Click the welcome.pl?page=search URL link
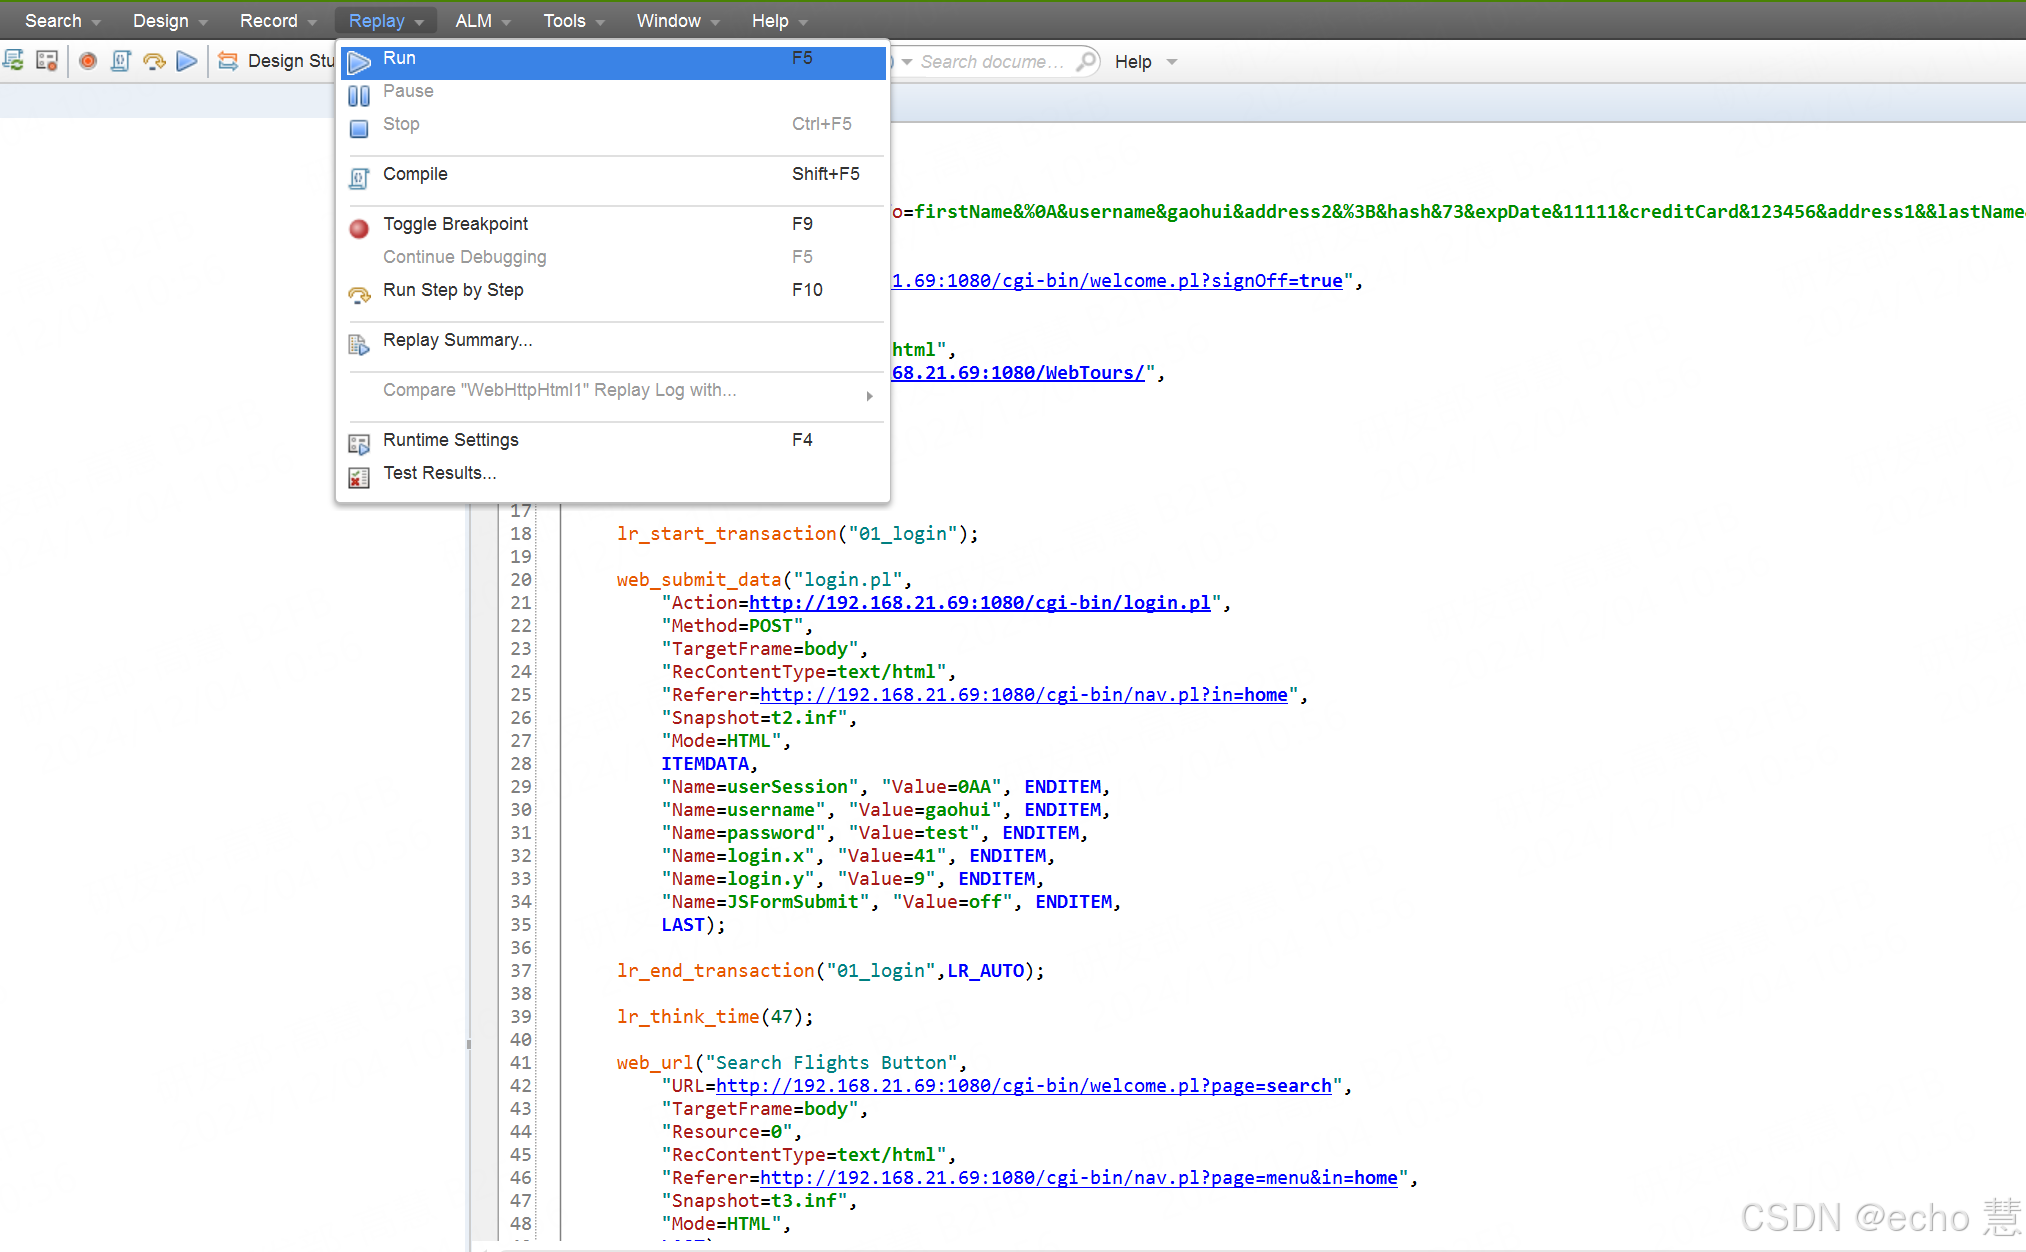Screen dimensions: 2026x1252 1023,1086
